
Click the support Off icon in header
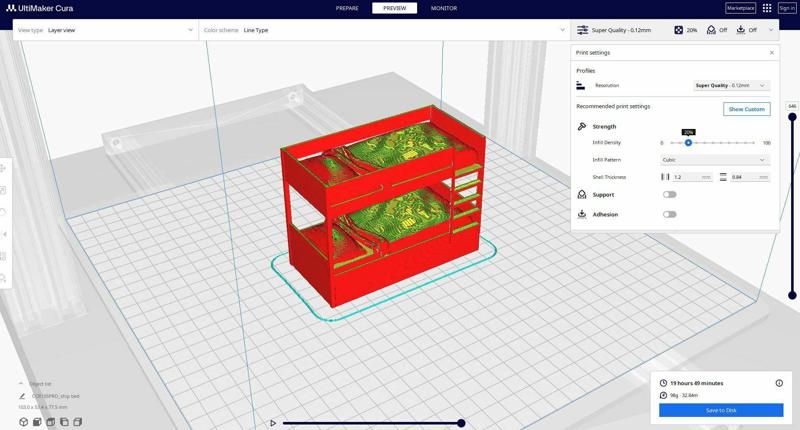711,30
